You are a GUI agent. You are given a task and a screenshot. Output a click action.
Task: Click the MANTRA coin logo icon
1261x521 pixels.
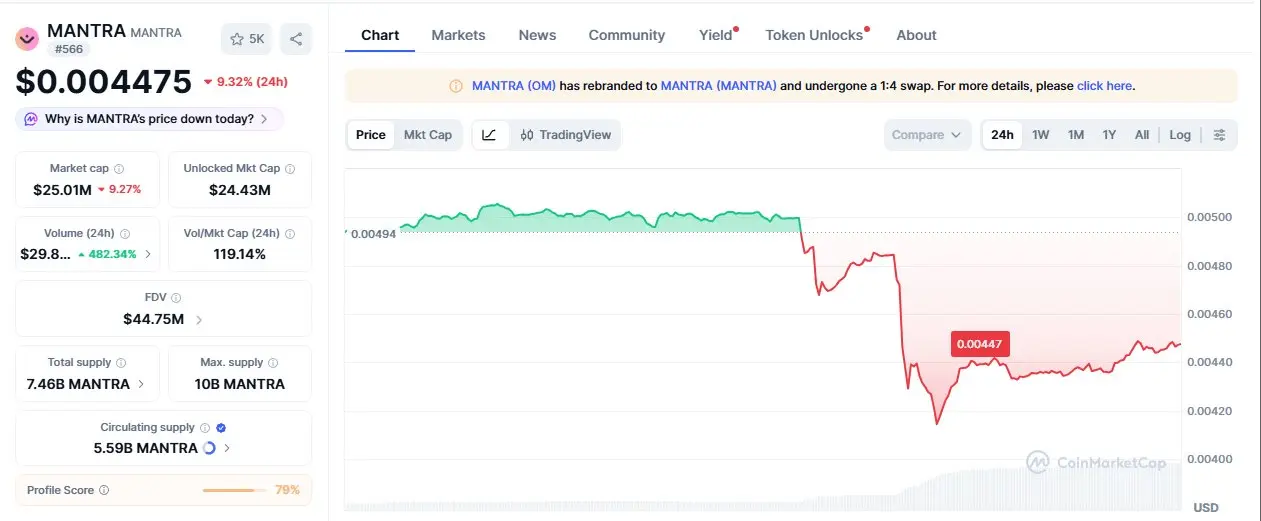point(27,39)
